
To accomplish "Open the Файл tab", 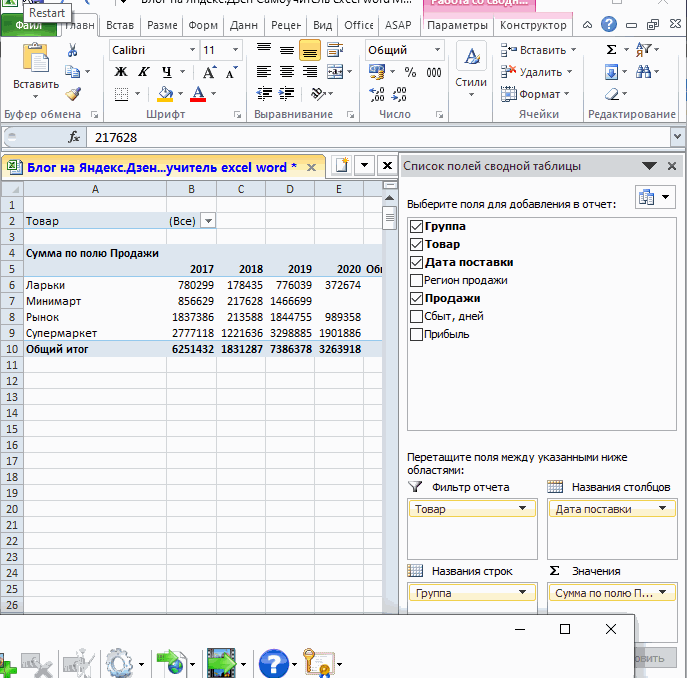I will 28,25.
